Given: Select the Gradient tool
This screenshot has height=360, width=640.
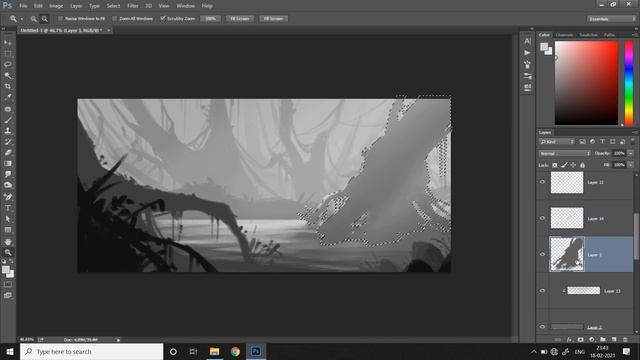Looking at the screenshot, I should click(x=8, y=164).
